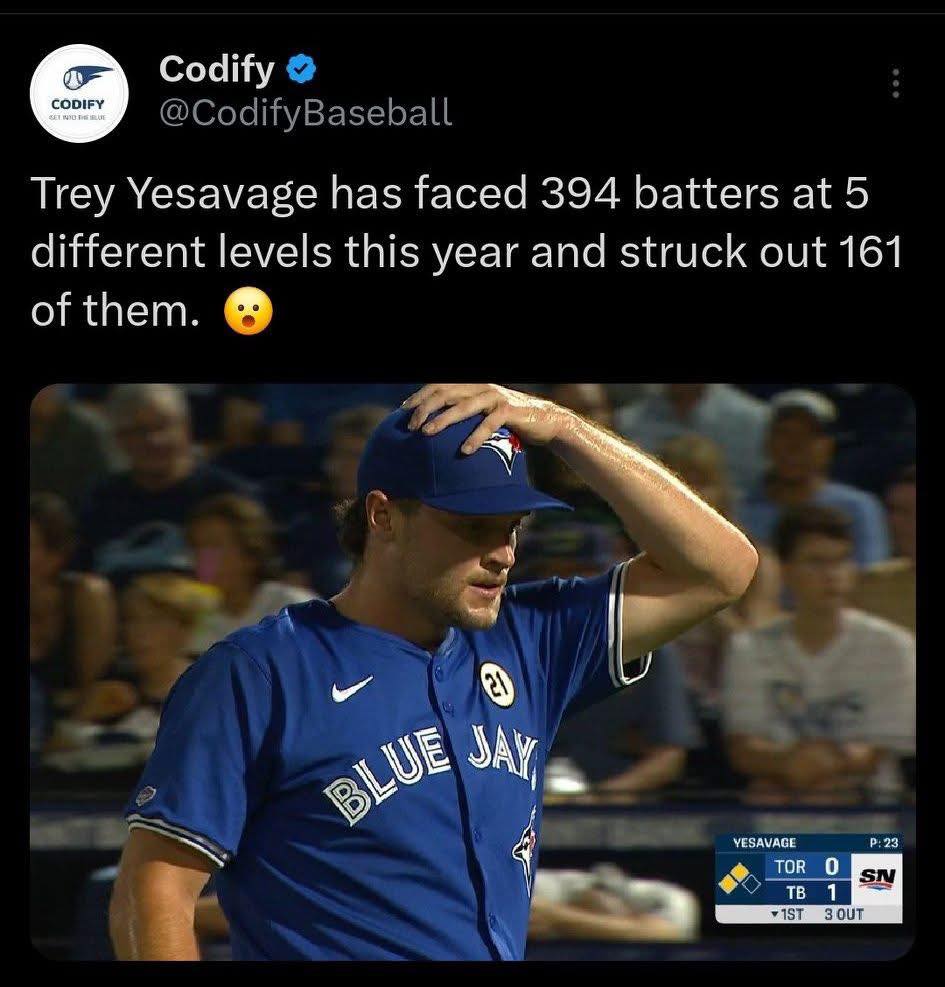
Task: Click the TB 1 score row
Action: pyautogui.click(x=807, y=892)
